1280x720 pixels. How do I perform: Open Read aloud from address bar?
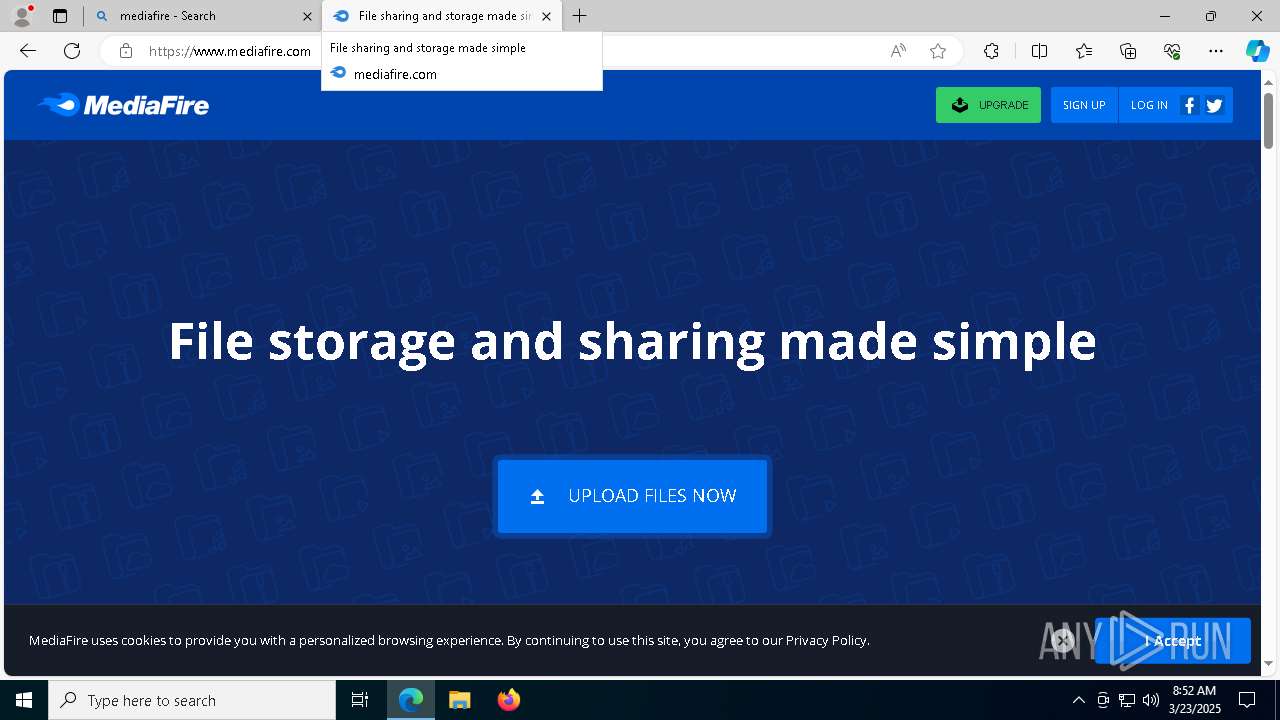pyautogui.click(x=898, y=51)
